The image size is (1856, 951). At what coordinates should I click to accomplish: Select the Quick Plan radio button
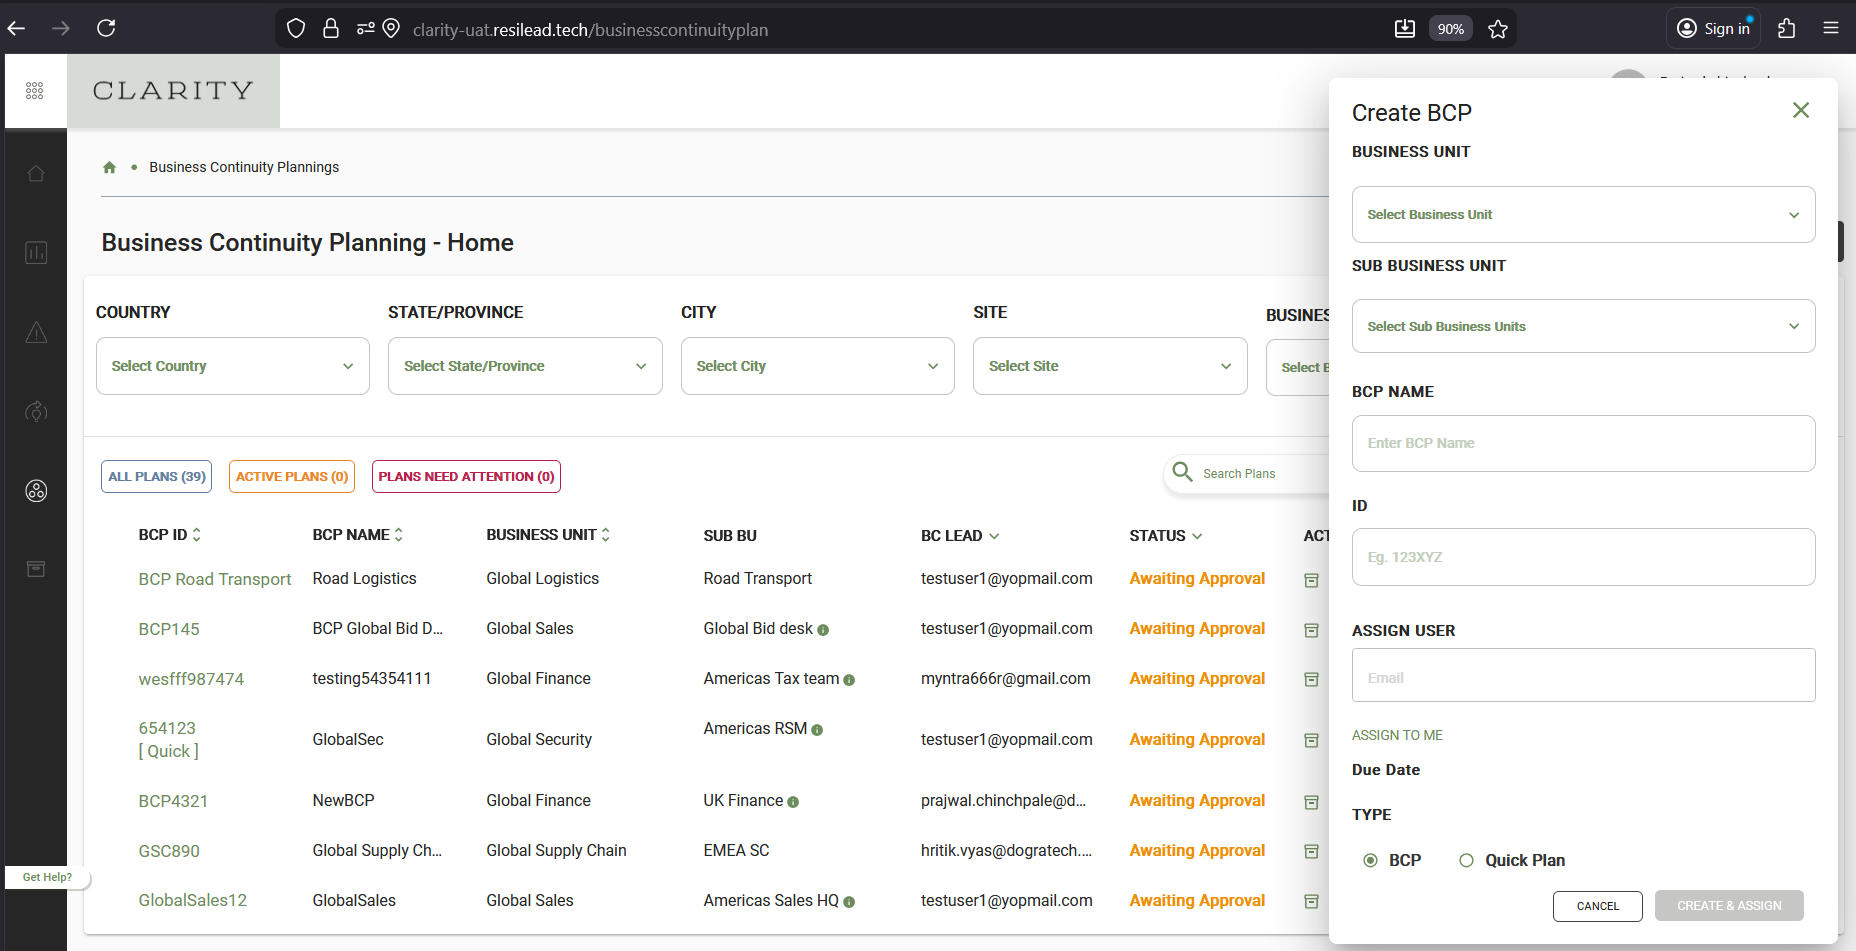[1466, 860]
